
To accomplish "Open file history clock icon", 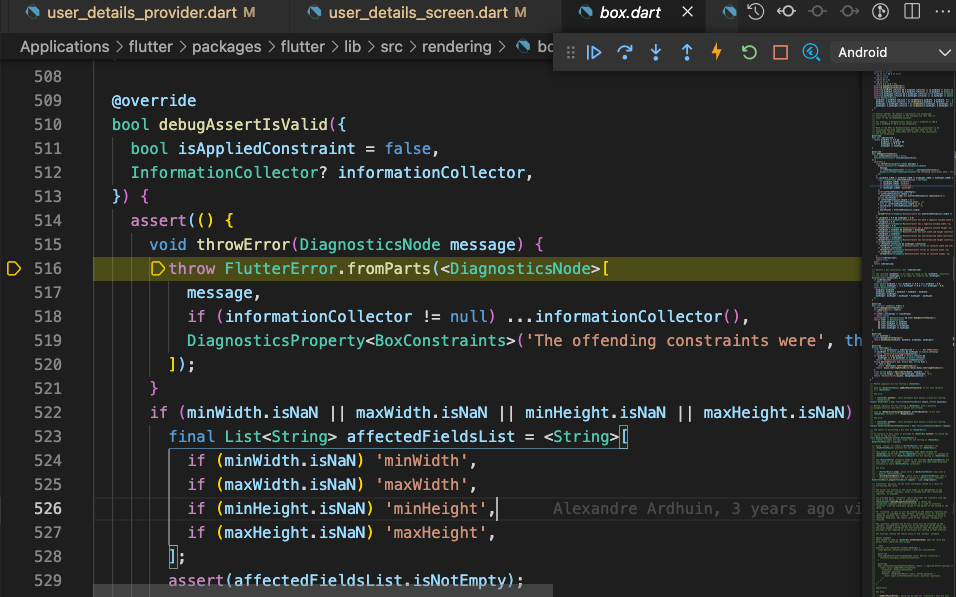I will pos(756,12).
